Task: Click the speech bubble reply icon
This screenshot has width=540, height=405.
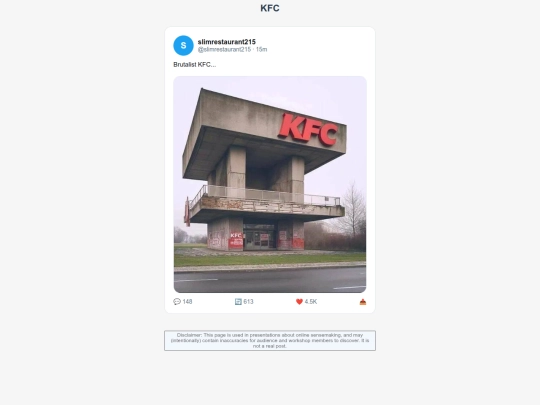Action: 177,302
